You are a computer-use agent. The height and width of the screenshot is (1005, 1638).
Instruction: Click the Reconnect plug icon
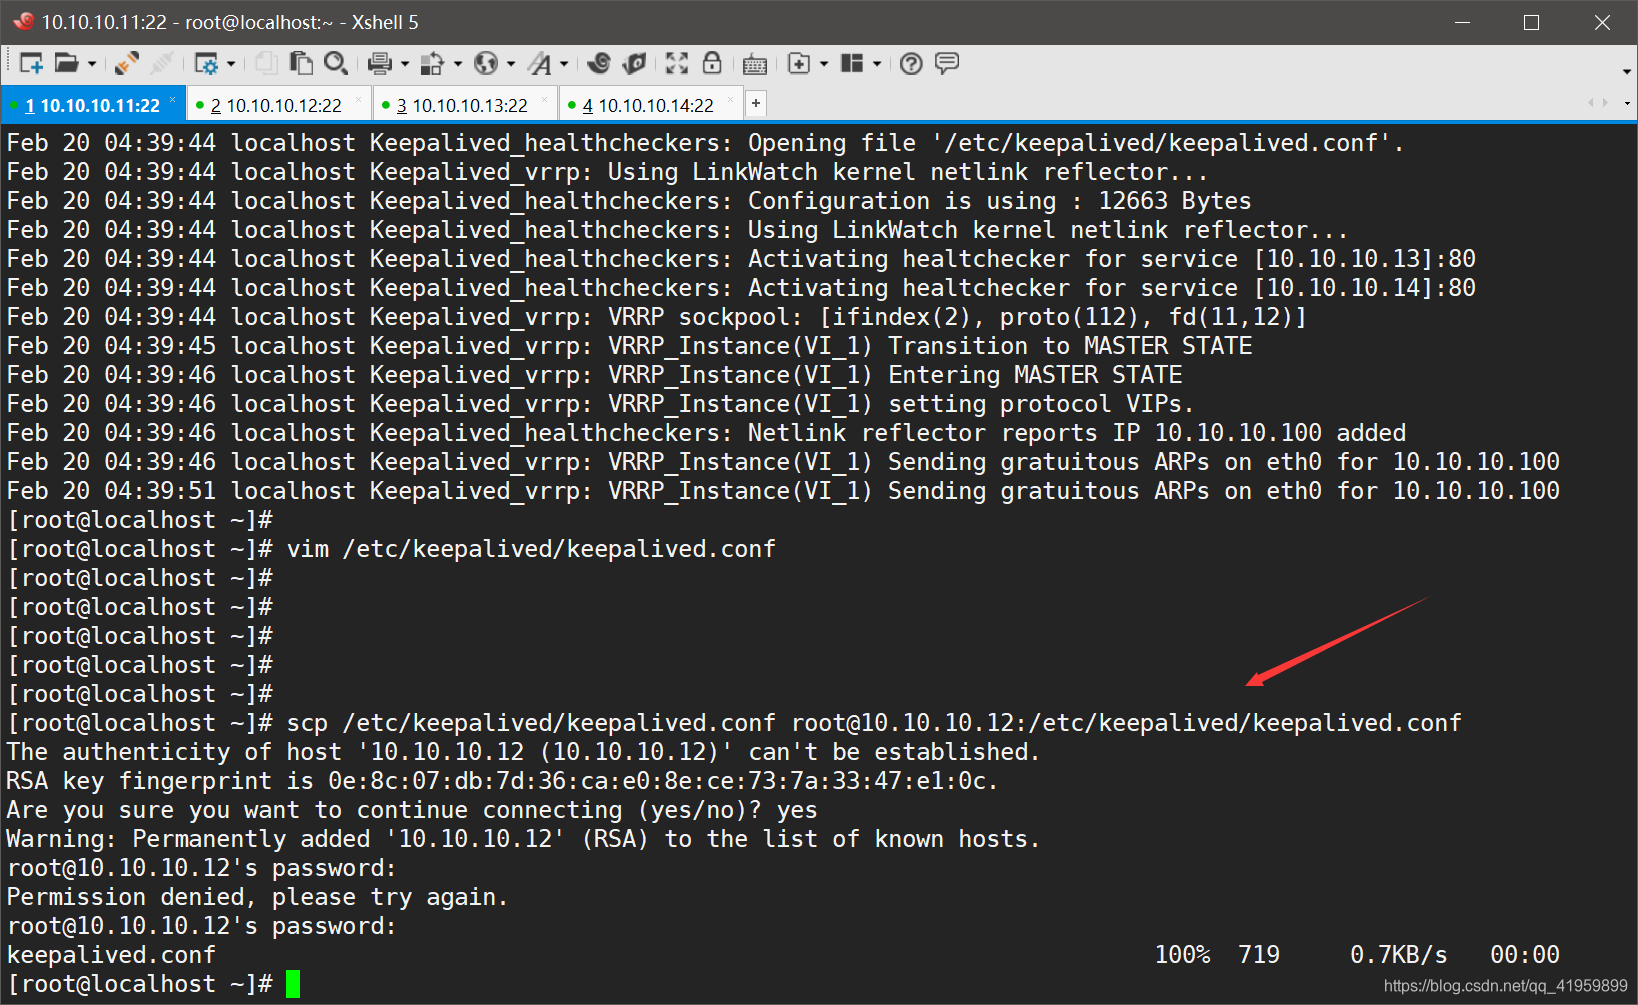(x=126, y=64)
